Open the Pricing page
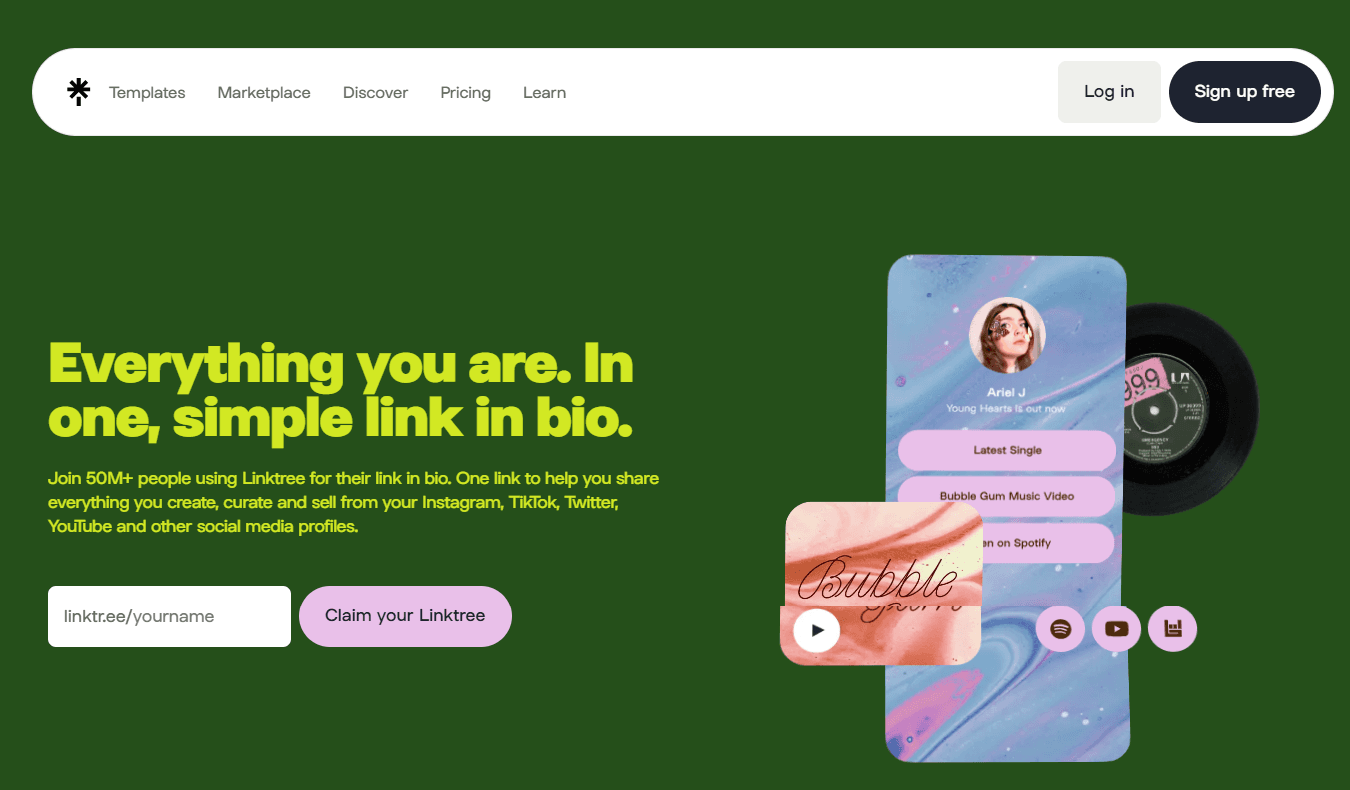The width and height of the screenshot is (1350, 790). [x=465, y=92]
